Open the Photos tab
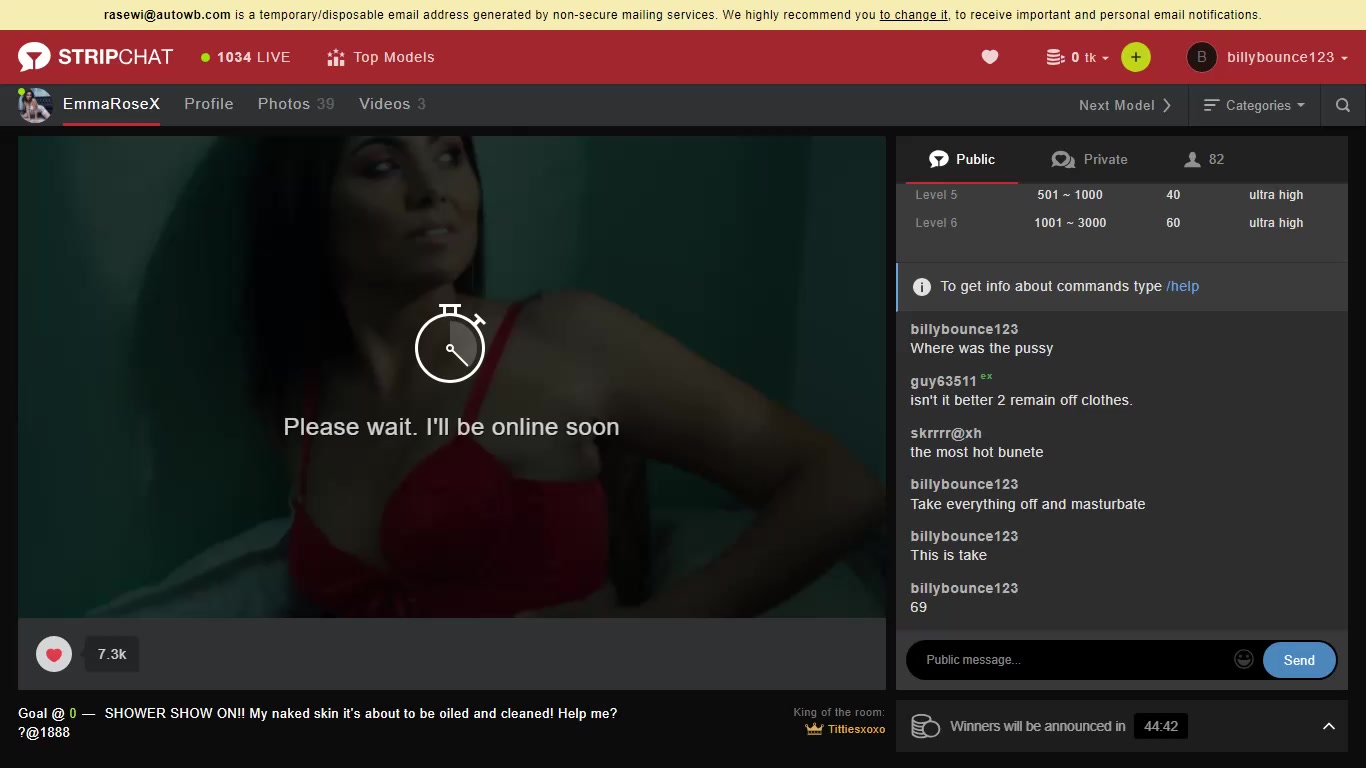Viewport: 1366px width, 768px height. point(295,104)
